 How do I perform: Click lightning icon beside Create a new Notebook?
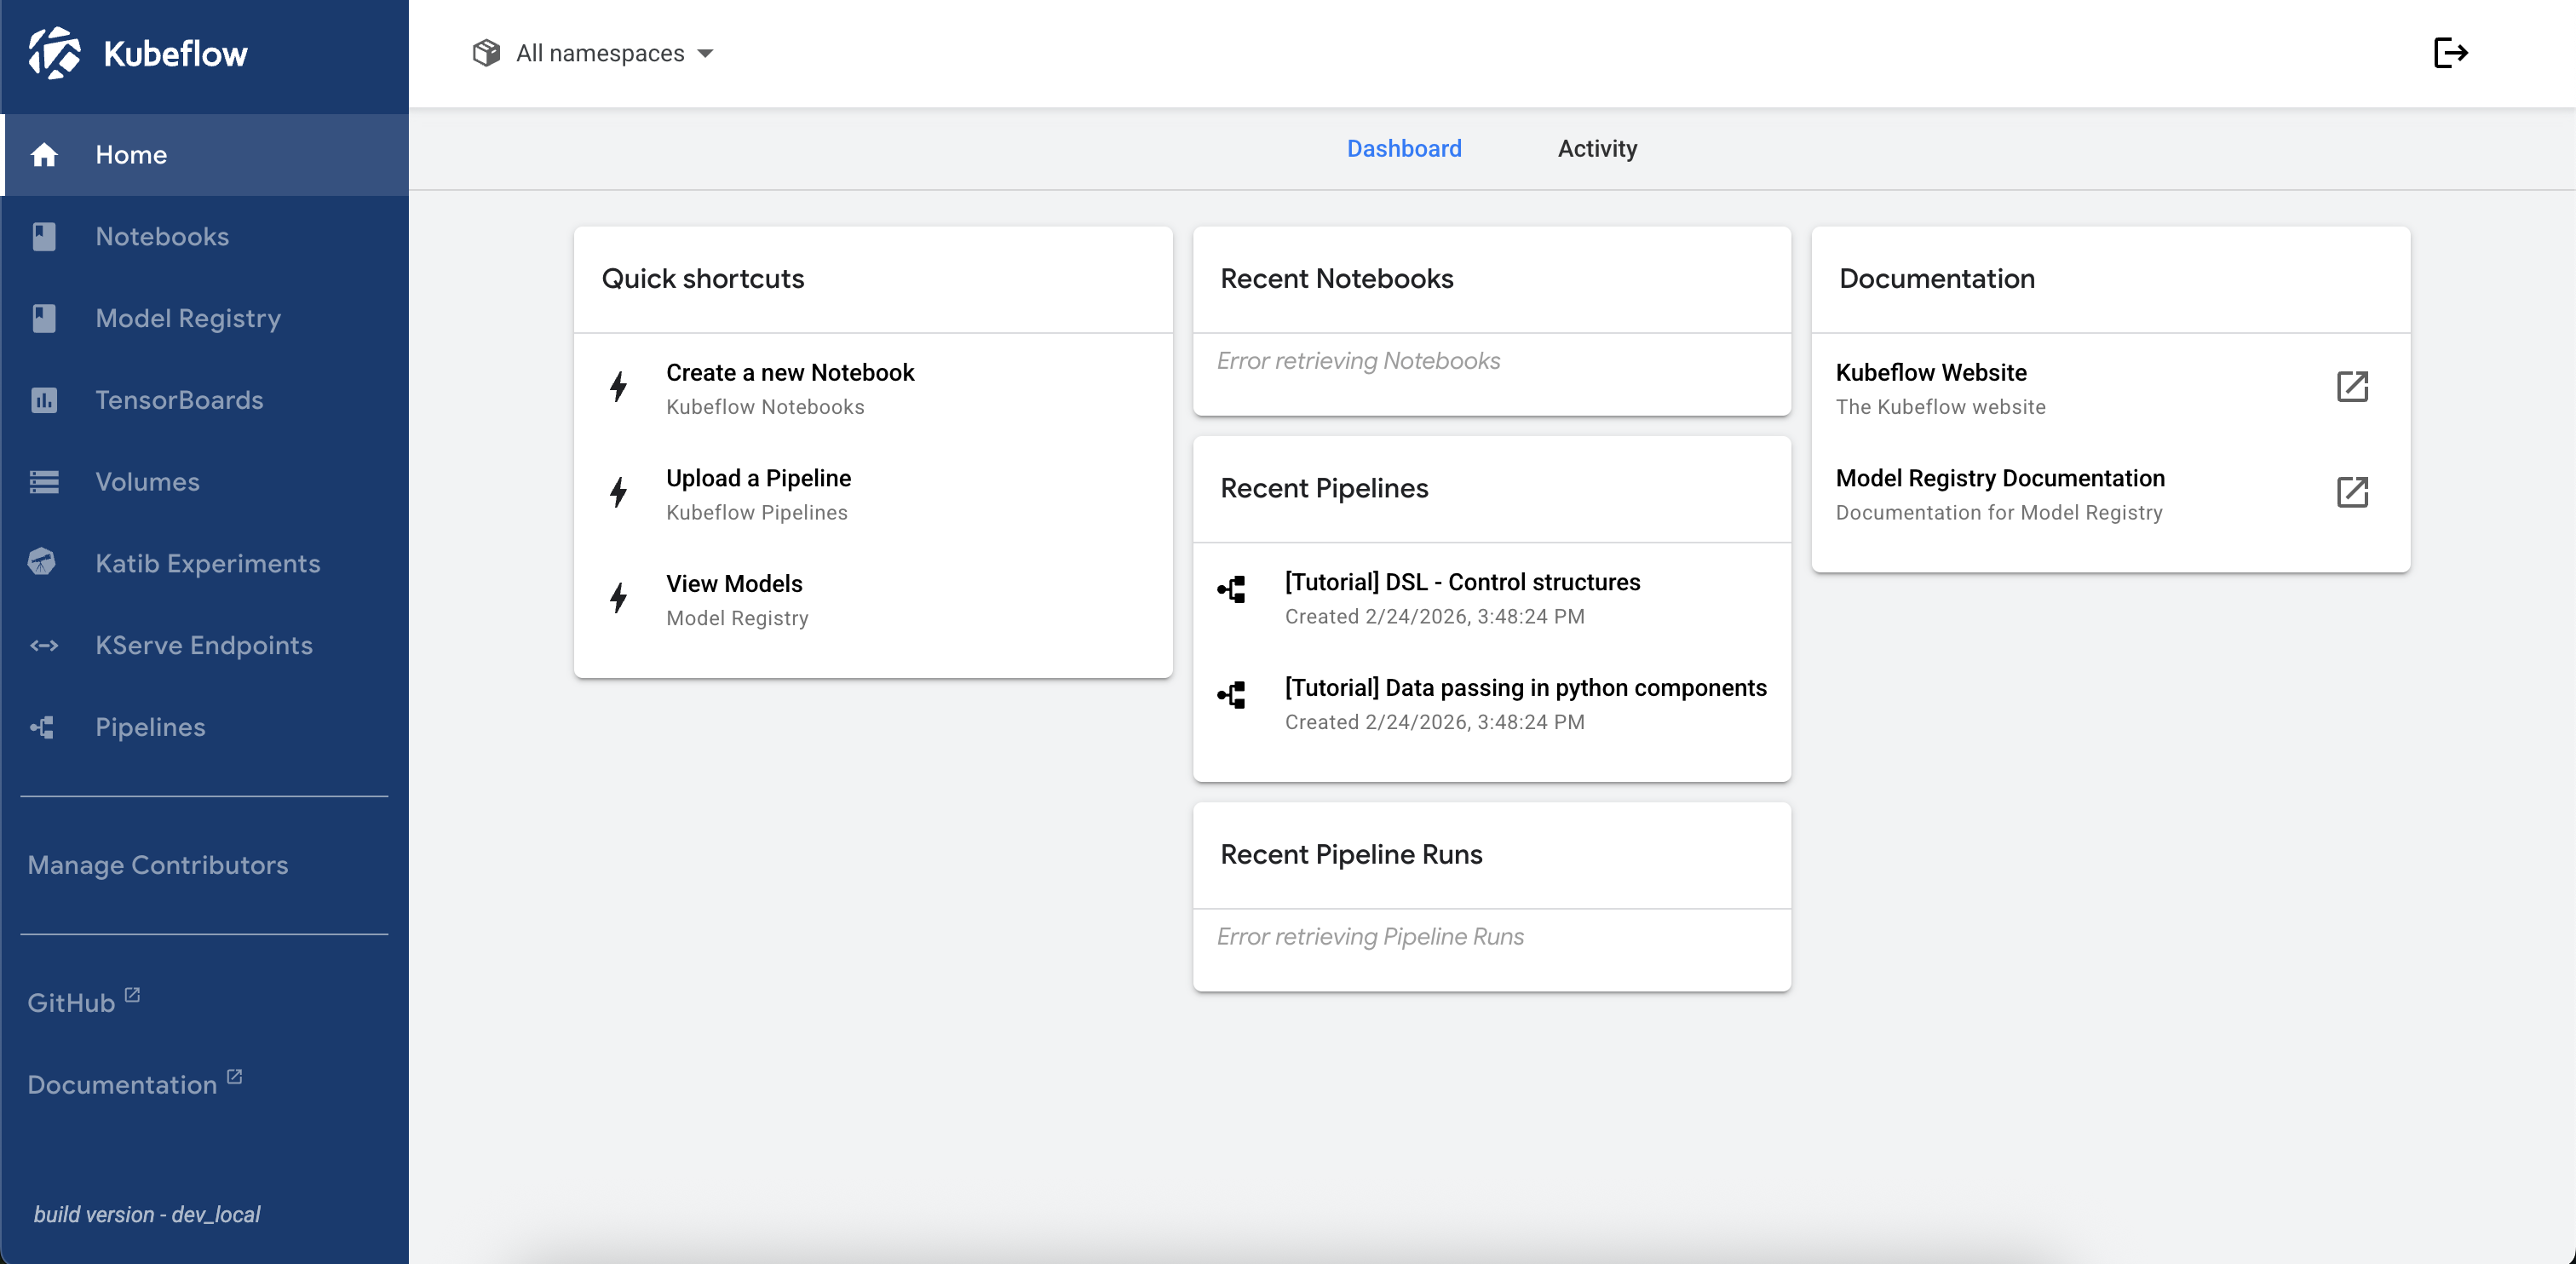(x=619, y=387)
